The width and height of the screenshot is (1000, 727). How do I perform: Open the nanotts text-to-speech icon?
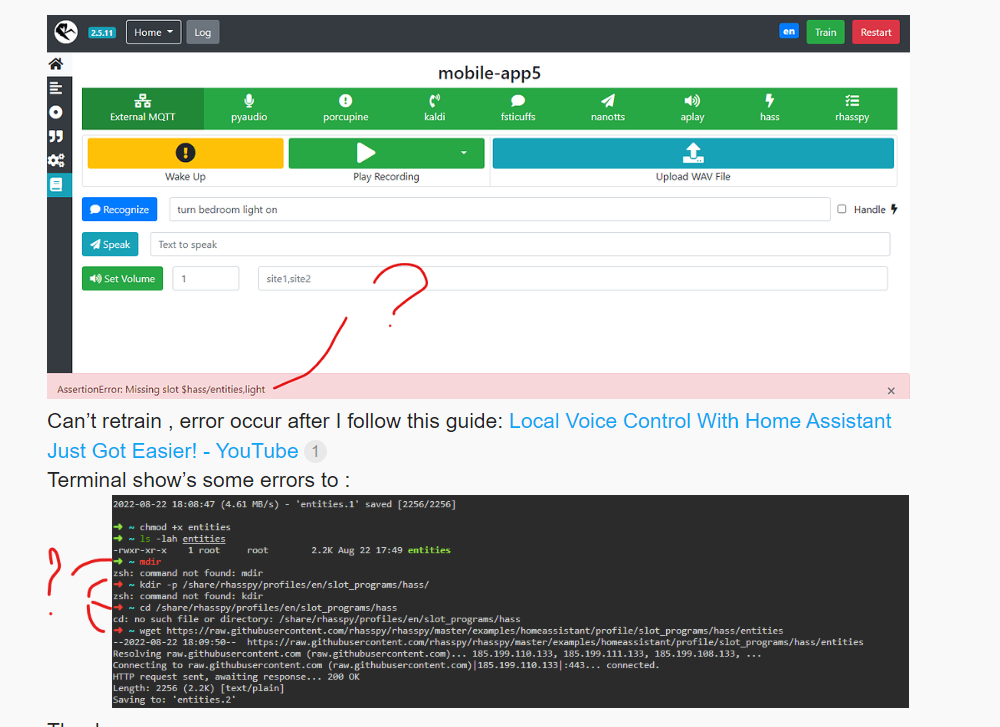(608, 101)
